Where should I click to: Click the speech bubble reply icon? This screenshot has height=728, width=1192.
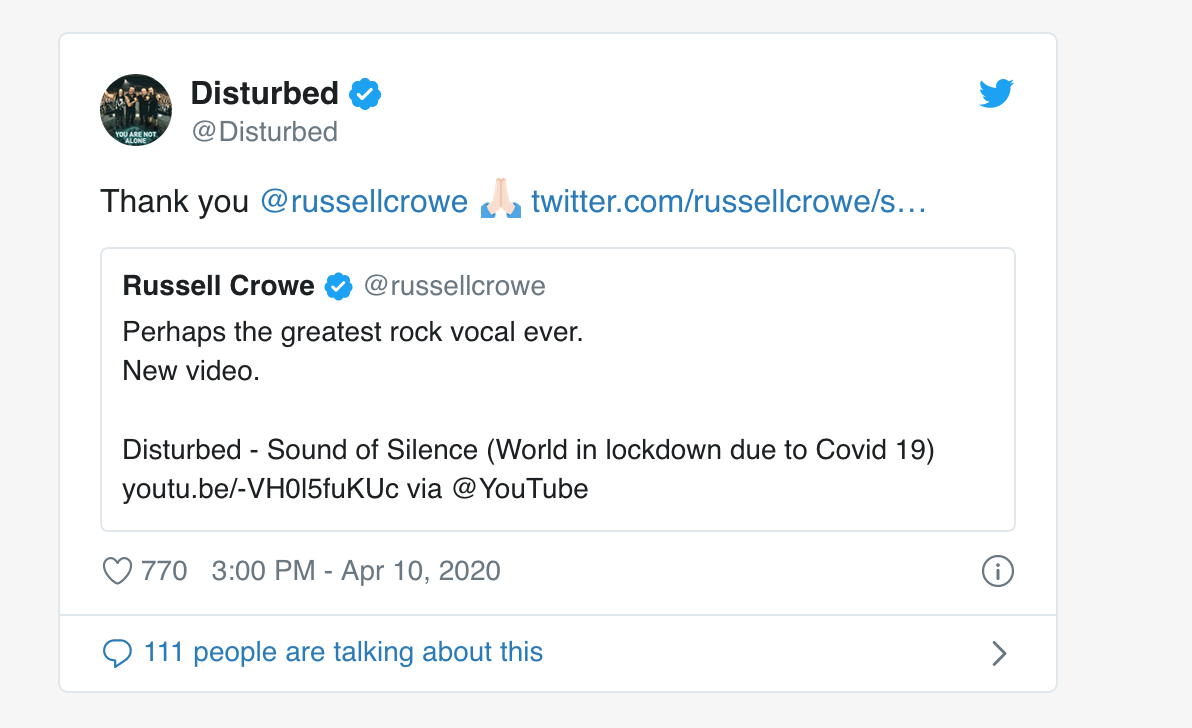[x=117, y=653]
